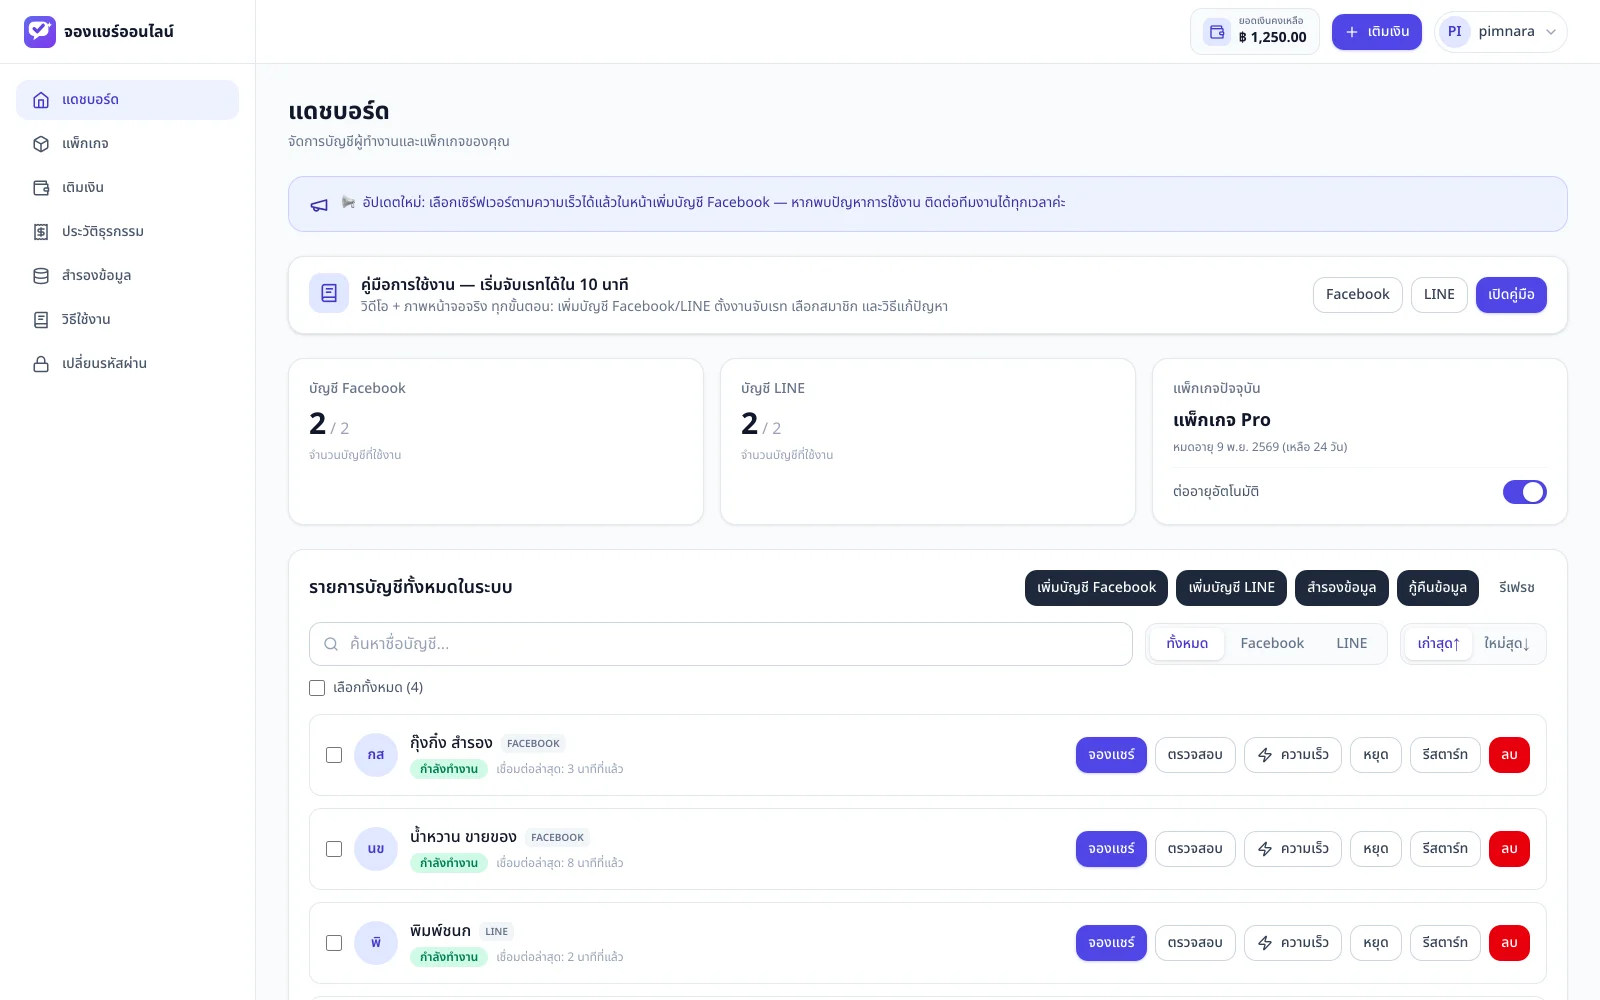1600x1000 pixels.
Task: Click the เพิ่มบัญชี Facebook button
Action: [x=1096, y=588]
